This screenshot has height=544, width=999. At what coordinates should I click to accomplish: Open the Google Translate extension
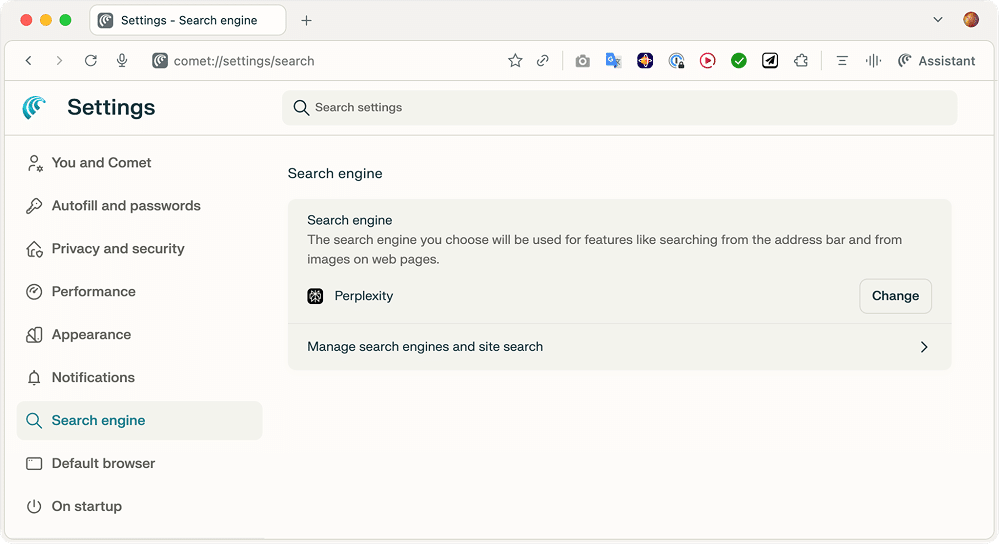pyautogui.click(x=614, y=61)
